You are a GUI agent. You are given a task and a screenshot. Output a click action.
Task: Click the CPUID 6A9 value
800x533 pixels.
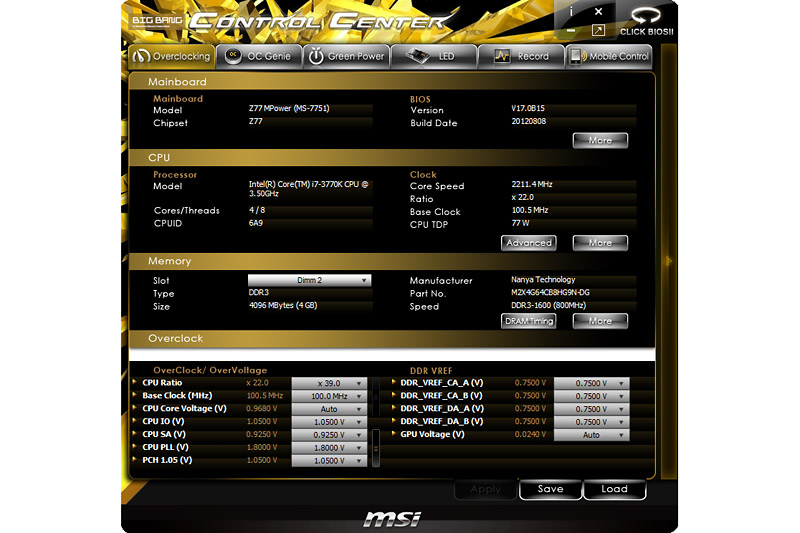256,223
